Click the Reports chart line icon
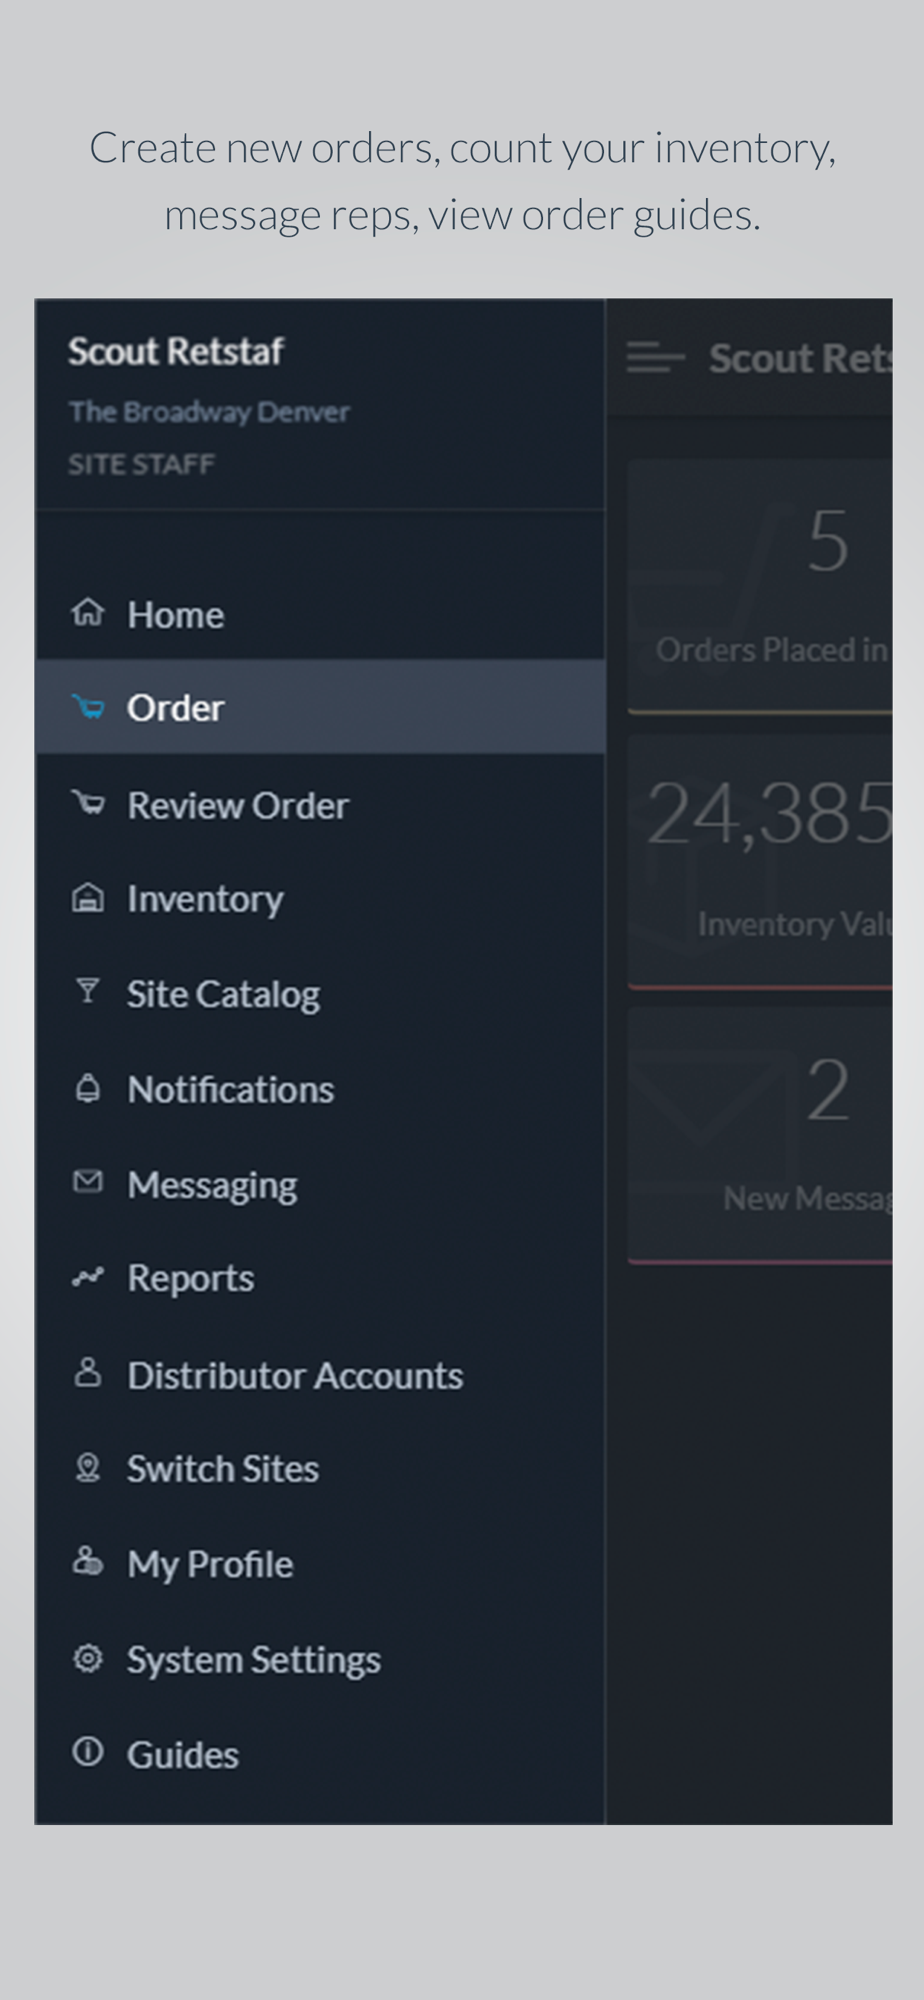Image resolution: width=924 pixels, height=2000 pixels. tap(88, 1276)
